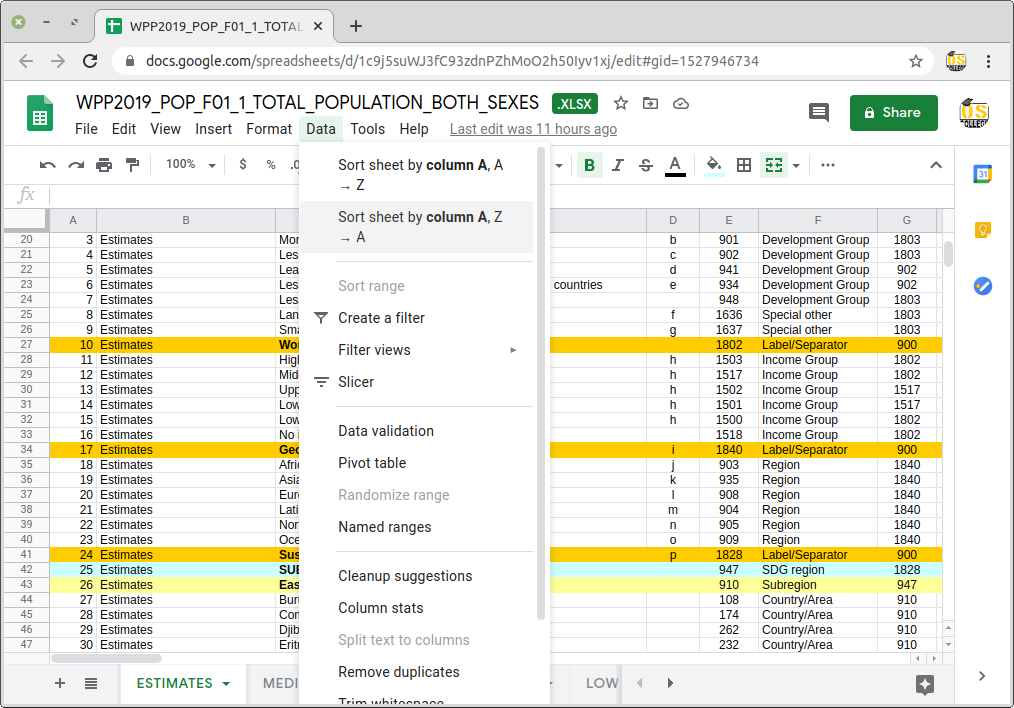Open the Borders tool
This screenshot has width=1014, height=708.
[744, 165]
